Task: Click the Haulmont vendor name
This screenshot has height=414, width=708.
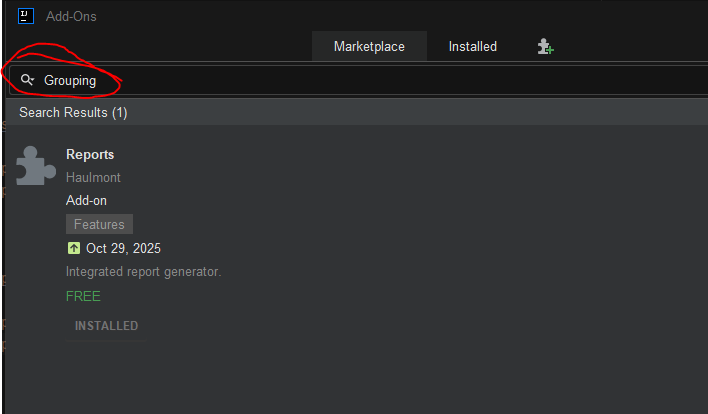Action: pos(93,177)
